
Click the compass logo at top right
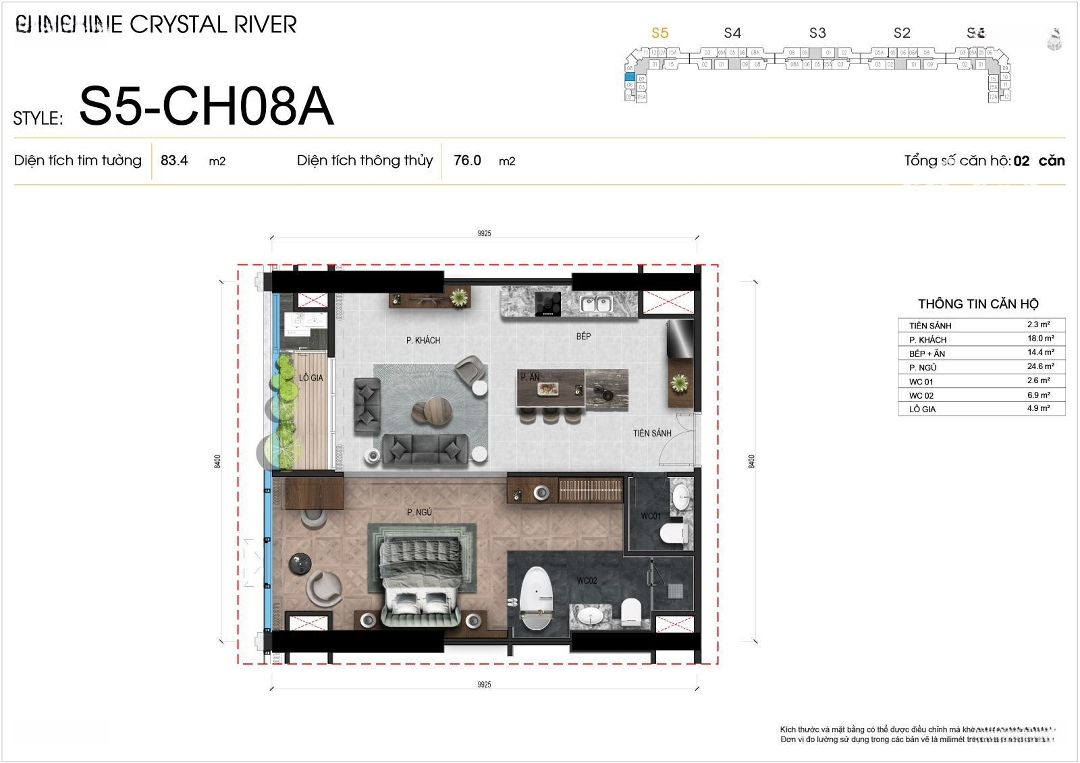point(1052,39)
